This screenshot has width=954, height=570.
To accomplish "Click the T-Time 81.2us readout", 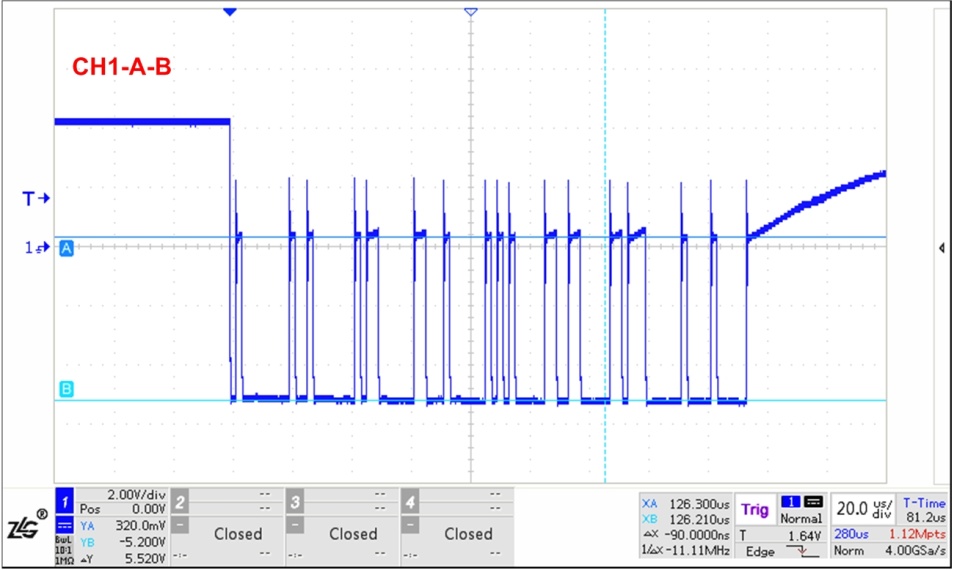I will point(921,510).
